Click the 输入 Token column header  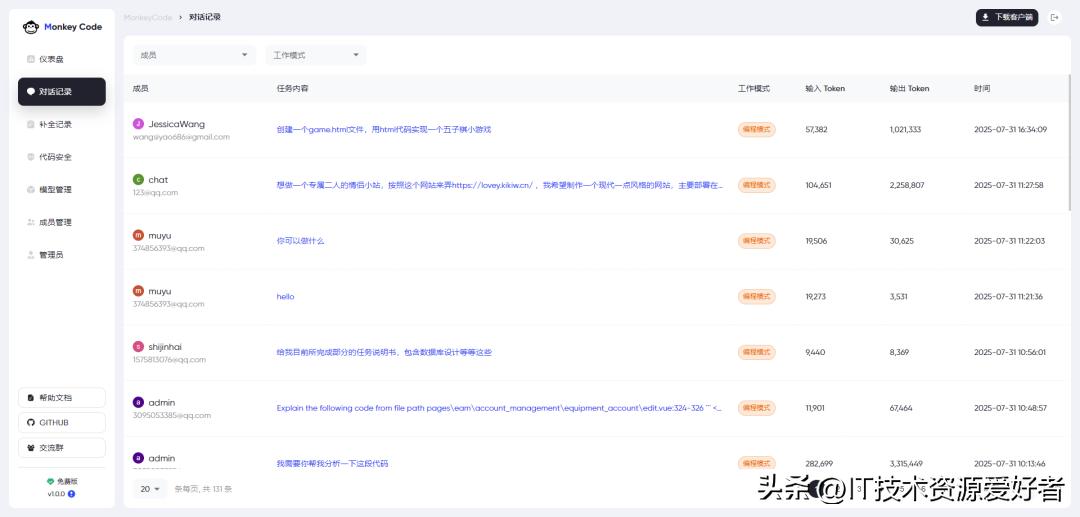825,89
